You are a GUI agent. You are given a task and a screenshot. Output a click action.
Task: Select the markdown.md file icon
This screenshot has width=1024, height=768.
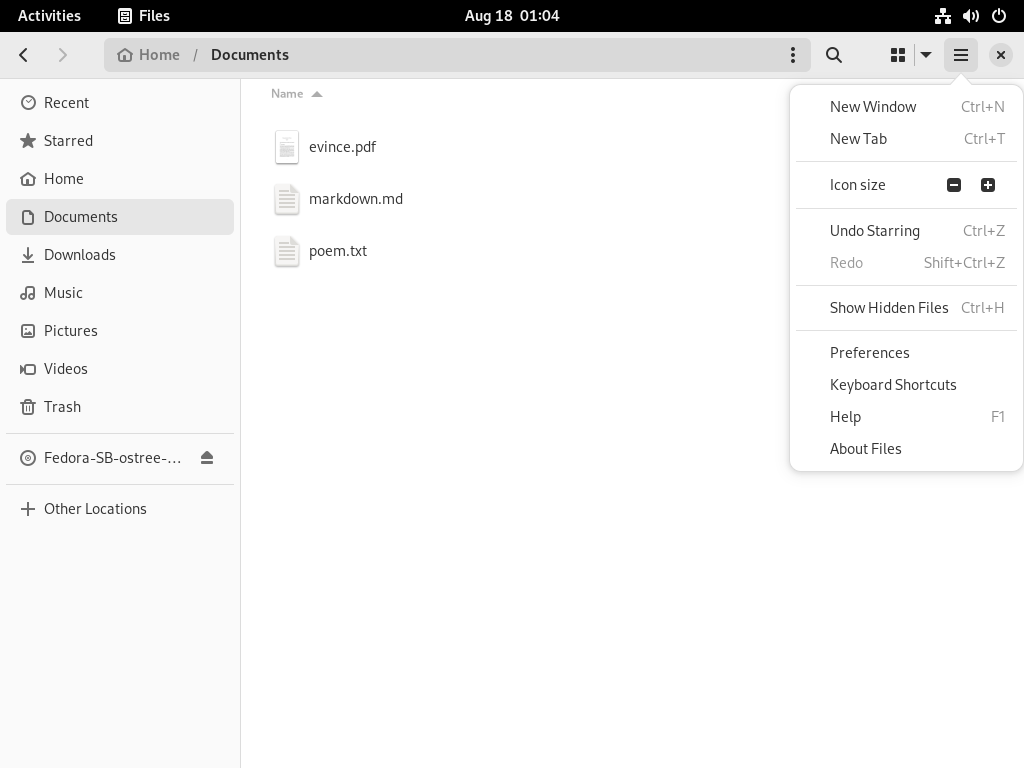(287, 199)
